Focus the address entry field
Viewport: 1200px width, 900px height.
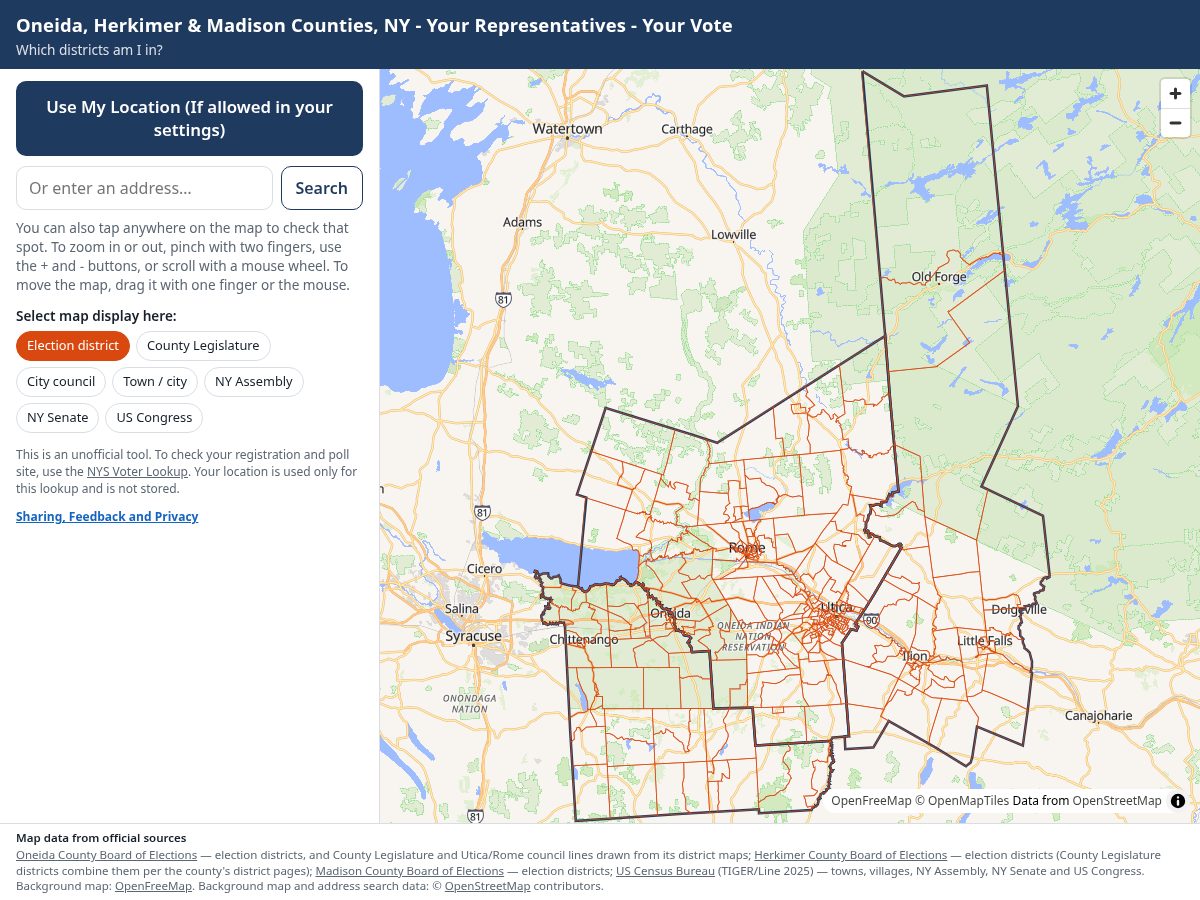[144, 188]
